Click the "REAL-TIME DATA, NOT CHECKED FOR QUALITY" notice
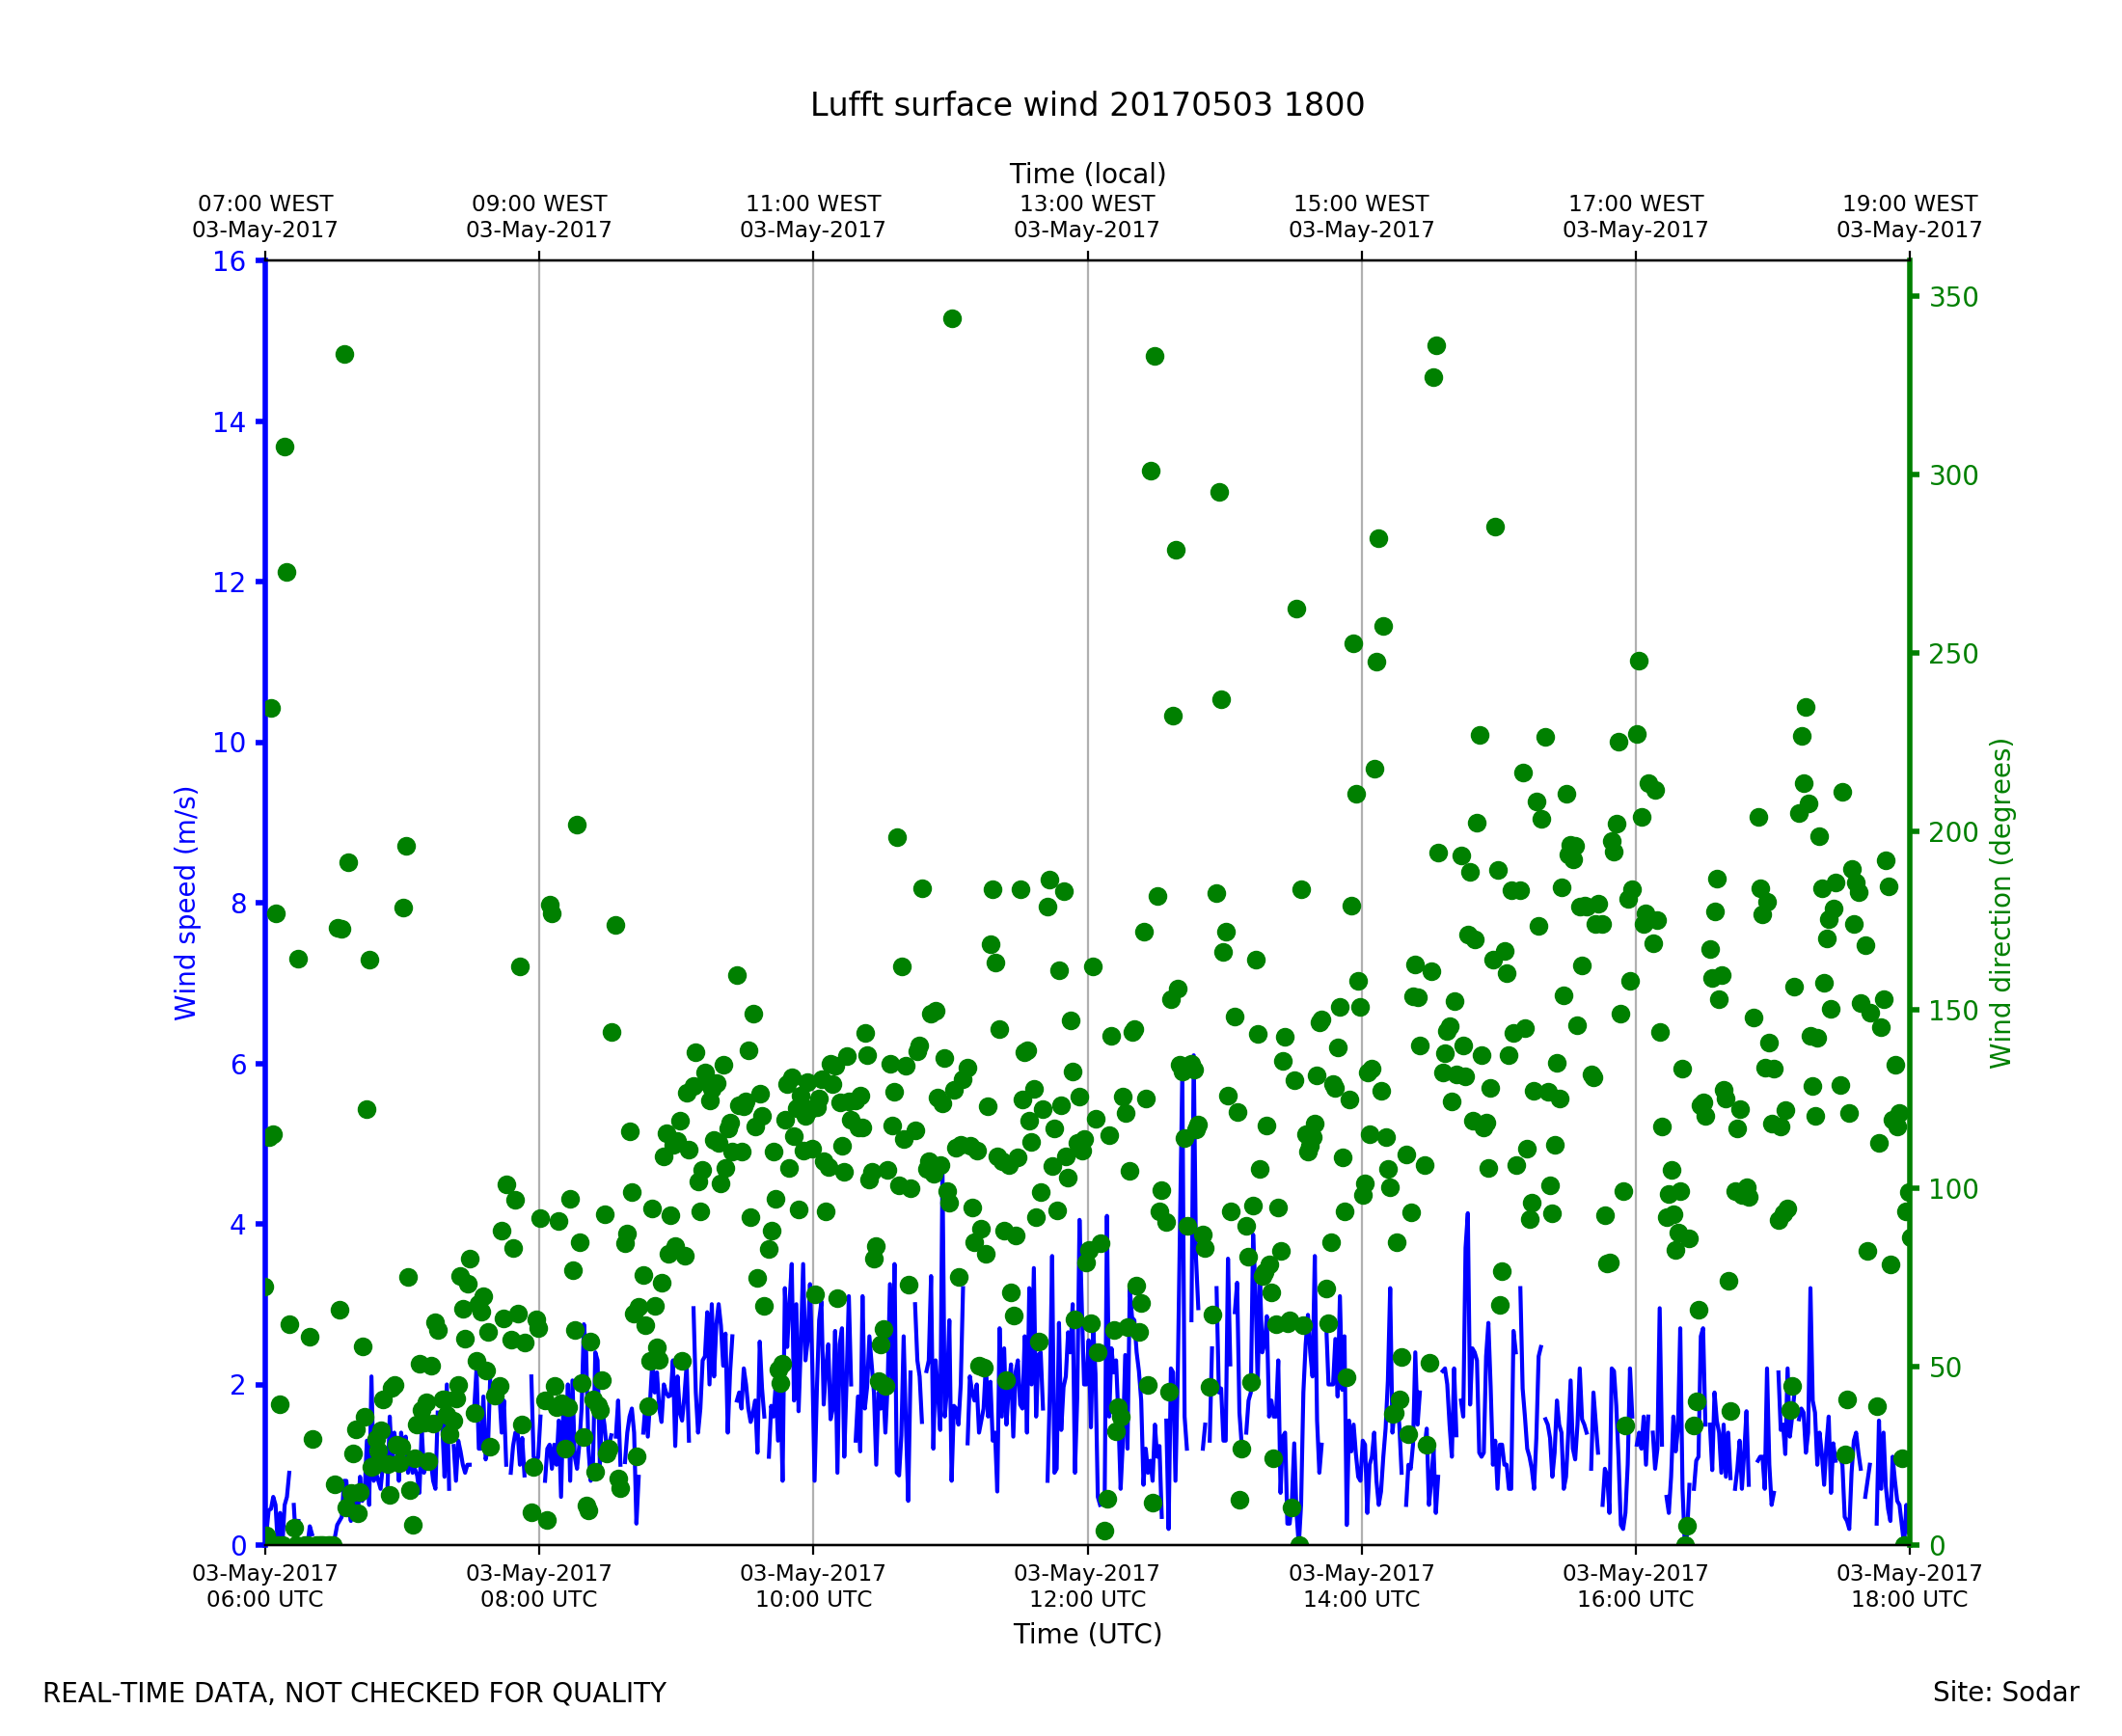Screen dimensions: 2122x1736 pos(354,1693)
